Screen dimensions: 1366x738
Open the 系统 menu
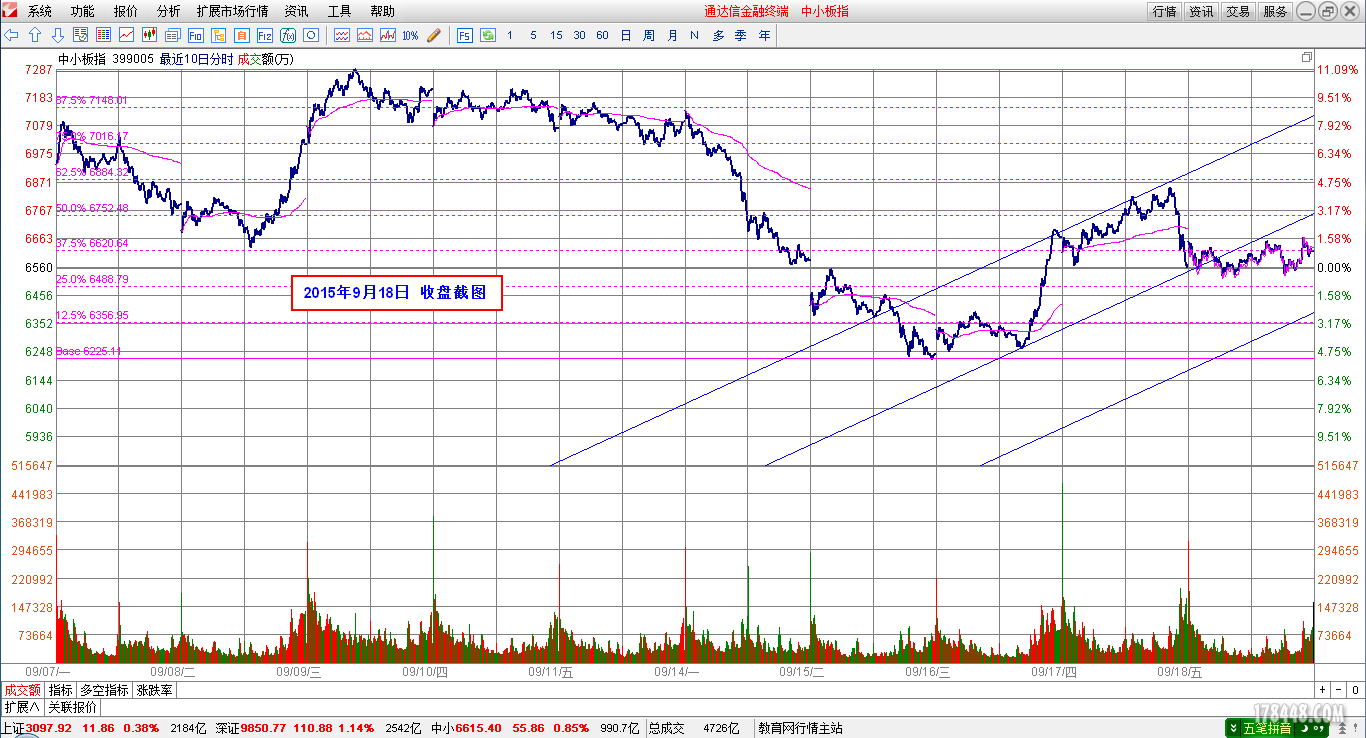pyautogui.click(x=40, y=11)
